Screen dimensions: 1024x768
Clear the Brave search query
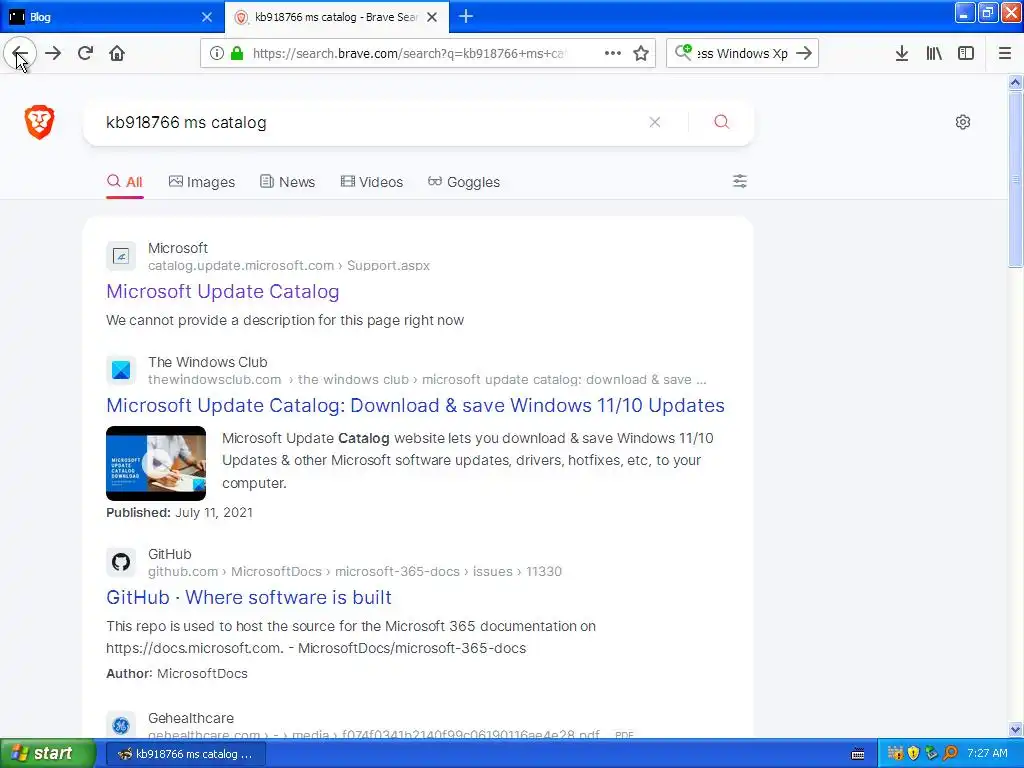click(654, 122)
